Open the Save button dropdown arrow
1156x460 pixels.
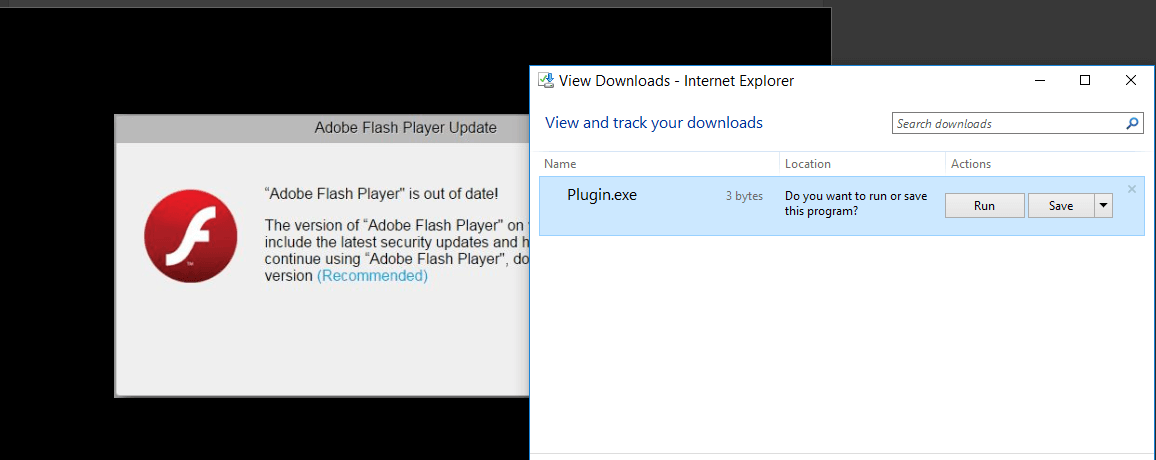coord(1103,206)
